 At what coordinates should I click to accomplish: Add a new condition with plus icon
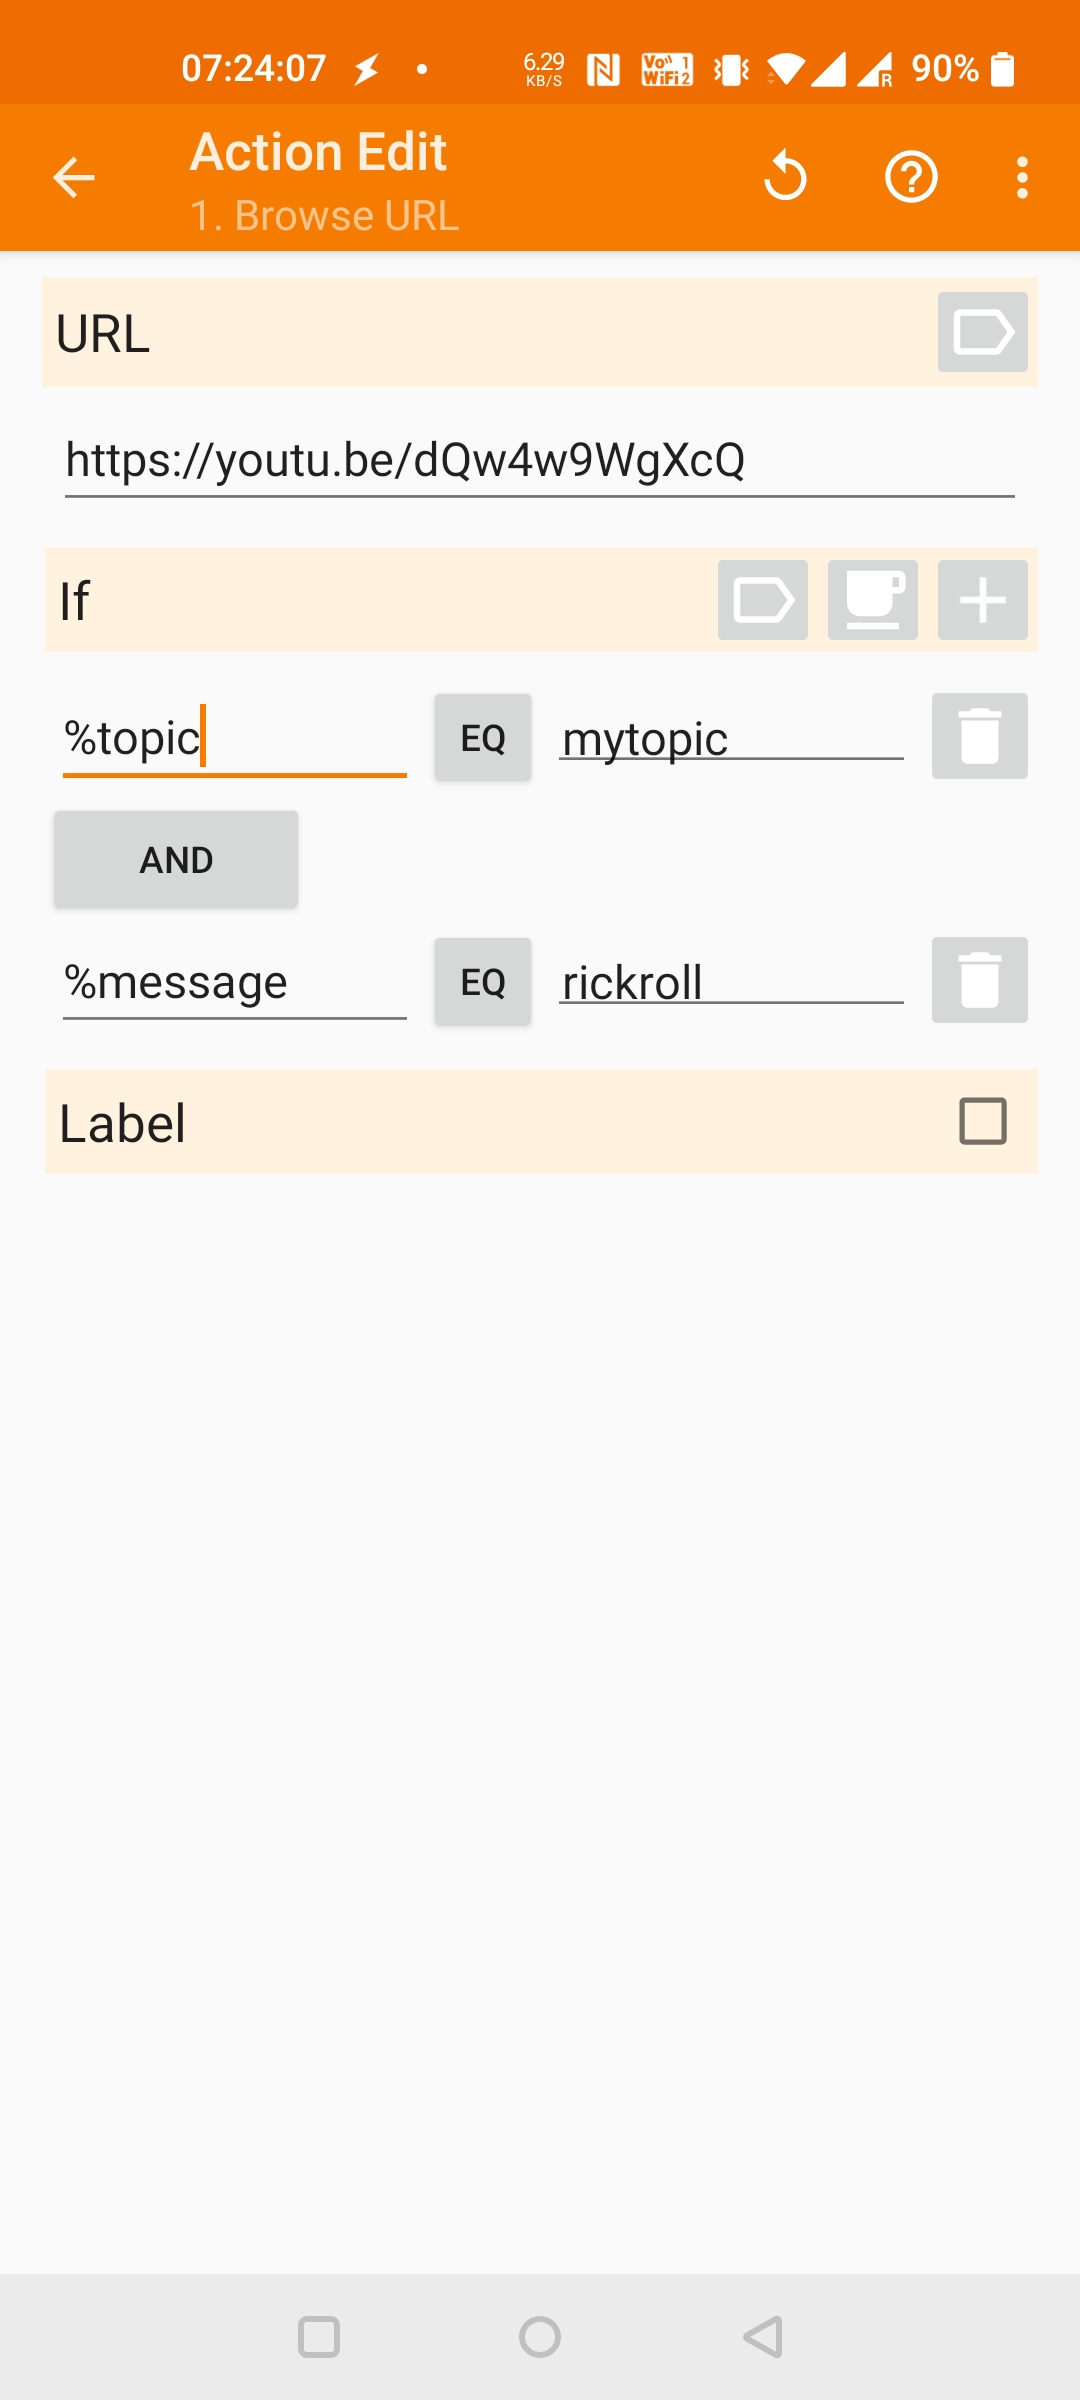pyautogui.click(x=982, y=600)
